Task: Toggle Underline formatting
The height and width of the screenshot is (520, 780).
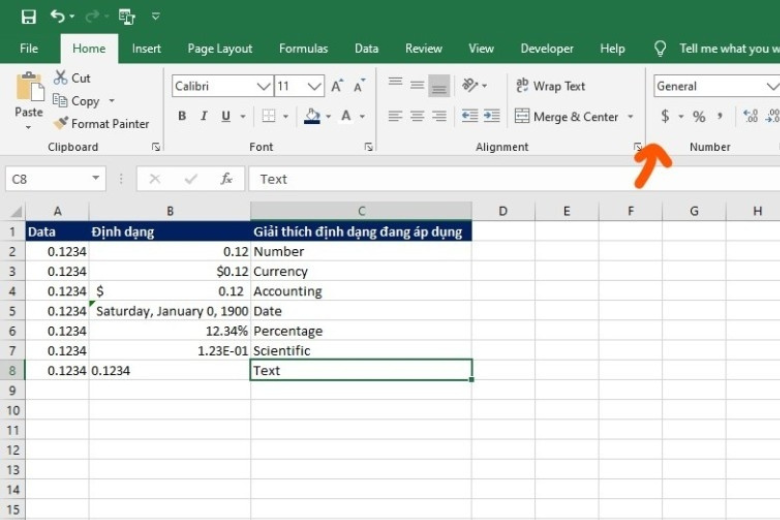Action: 226,116
